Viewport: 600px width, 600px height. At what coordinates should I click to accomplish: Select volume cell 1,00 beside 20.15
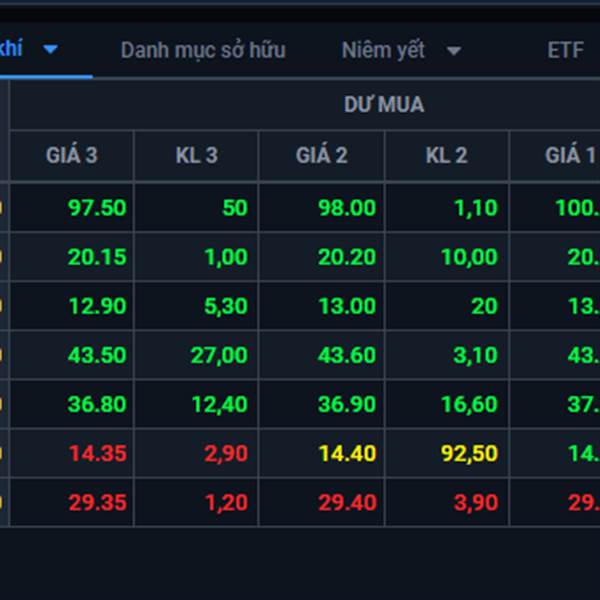197,256
